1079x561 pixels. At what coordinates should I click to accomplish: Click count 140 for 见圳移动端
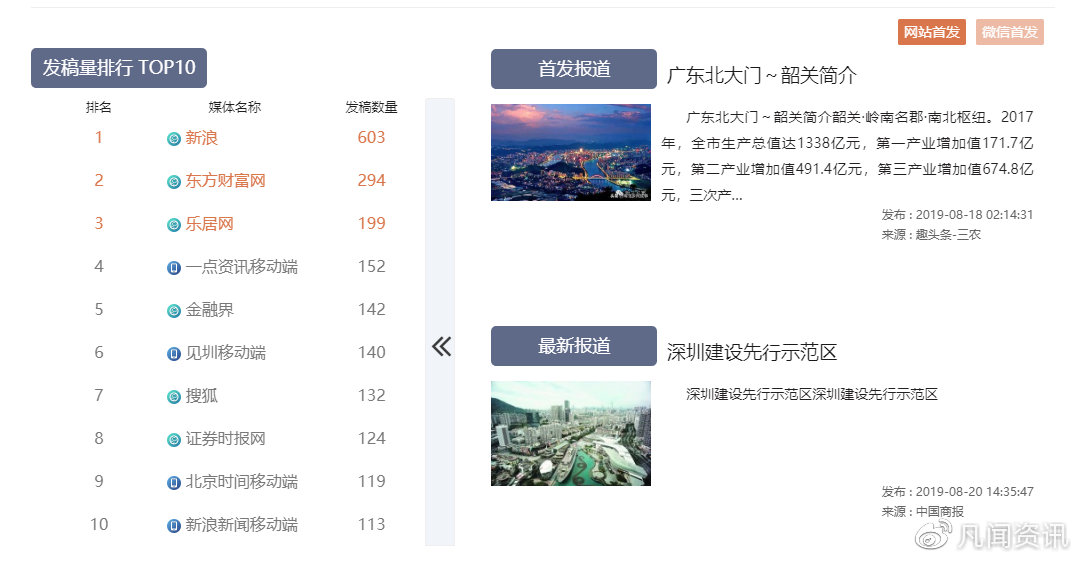372,353
